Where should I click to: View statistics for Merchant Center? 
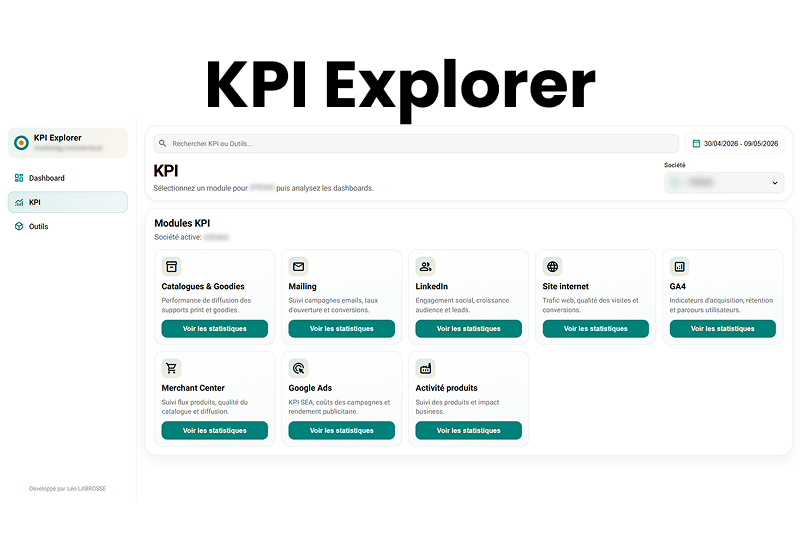[x=215, y=430]
